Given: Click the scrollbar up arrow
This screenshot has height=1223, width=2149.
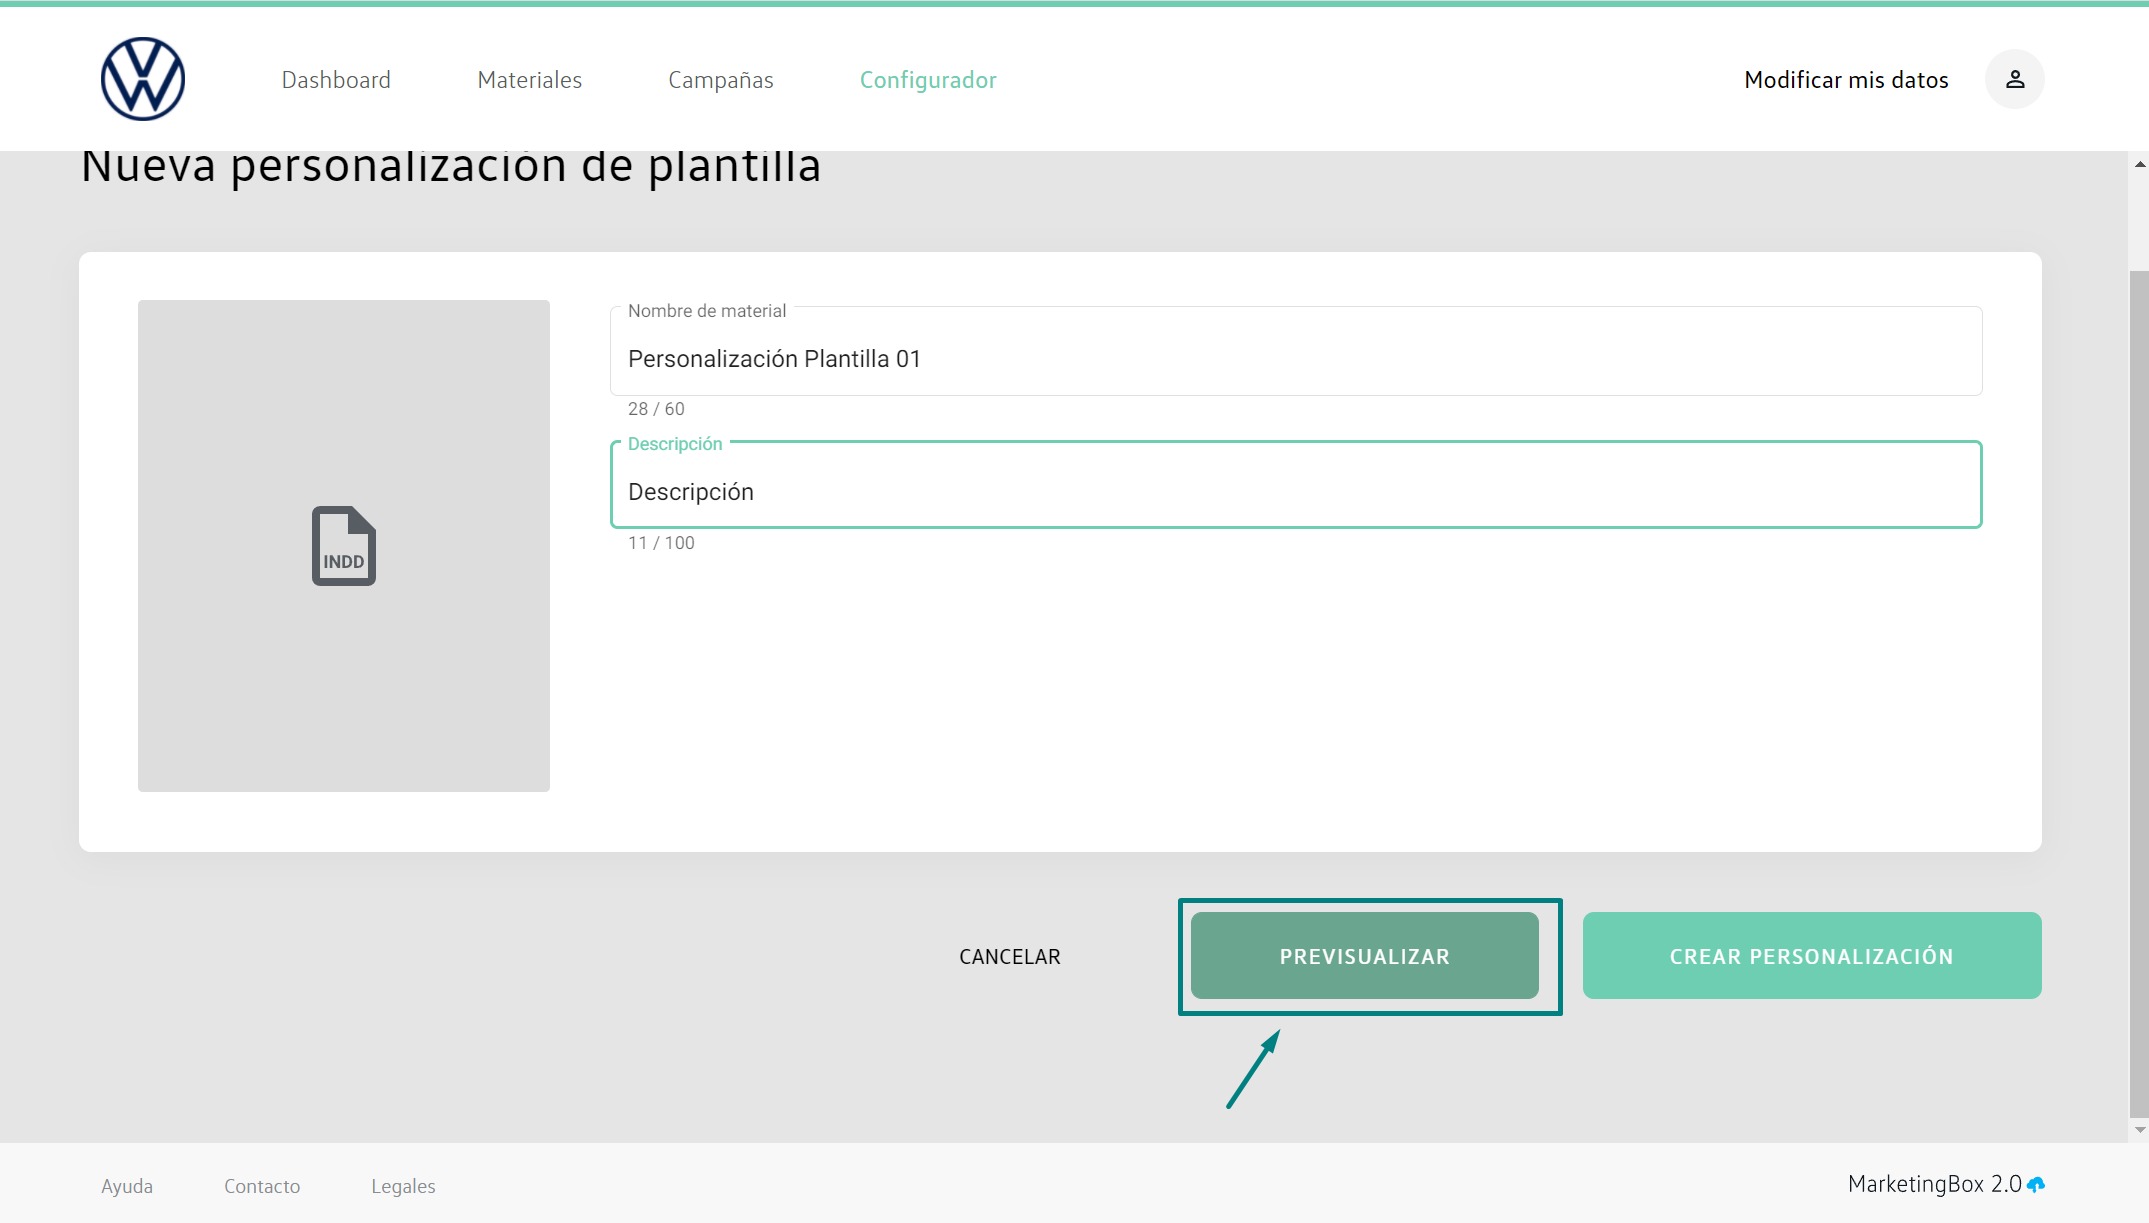Looking at the screenshot, I should point(2139,164).
